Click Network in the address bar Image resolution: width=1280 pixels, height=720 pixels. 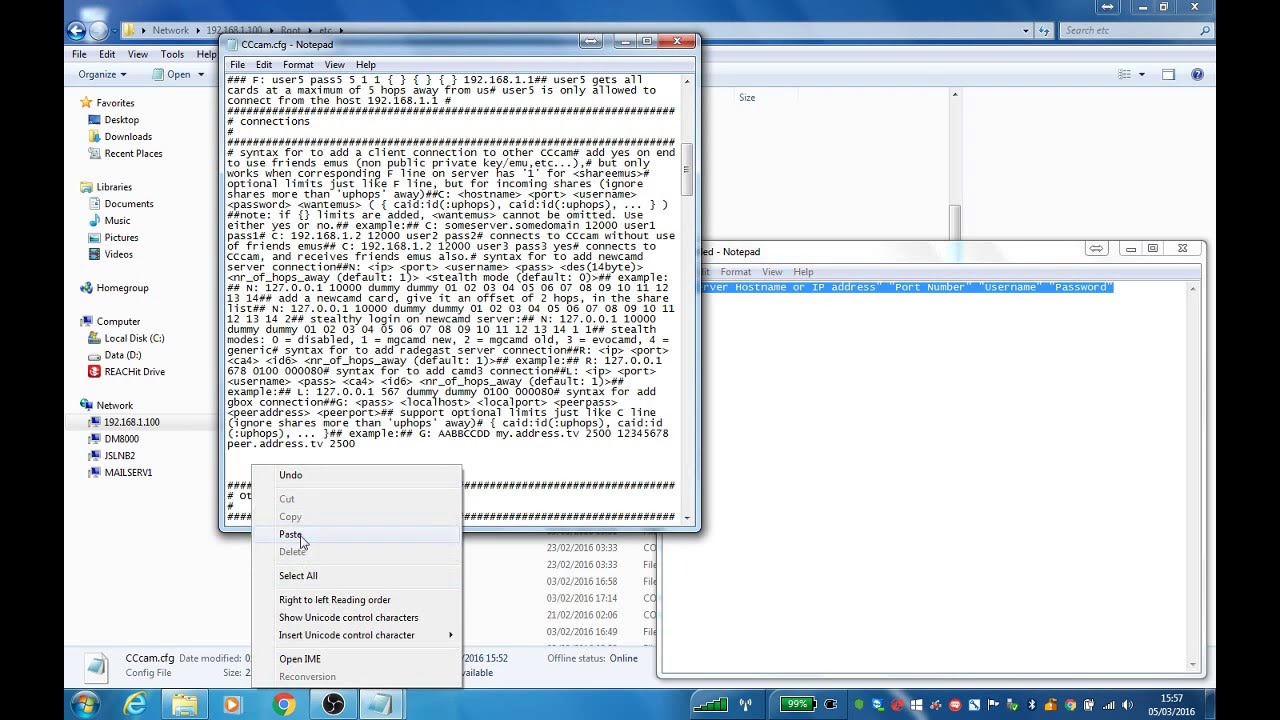[170, 31]
